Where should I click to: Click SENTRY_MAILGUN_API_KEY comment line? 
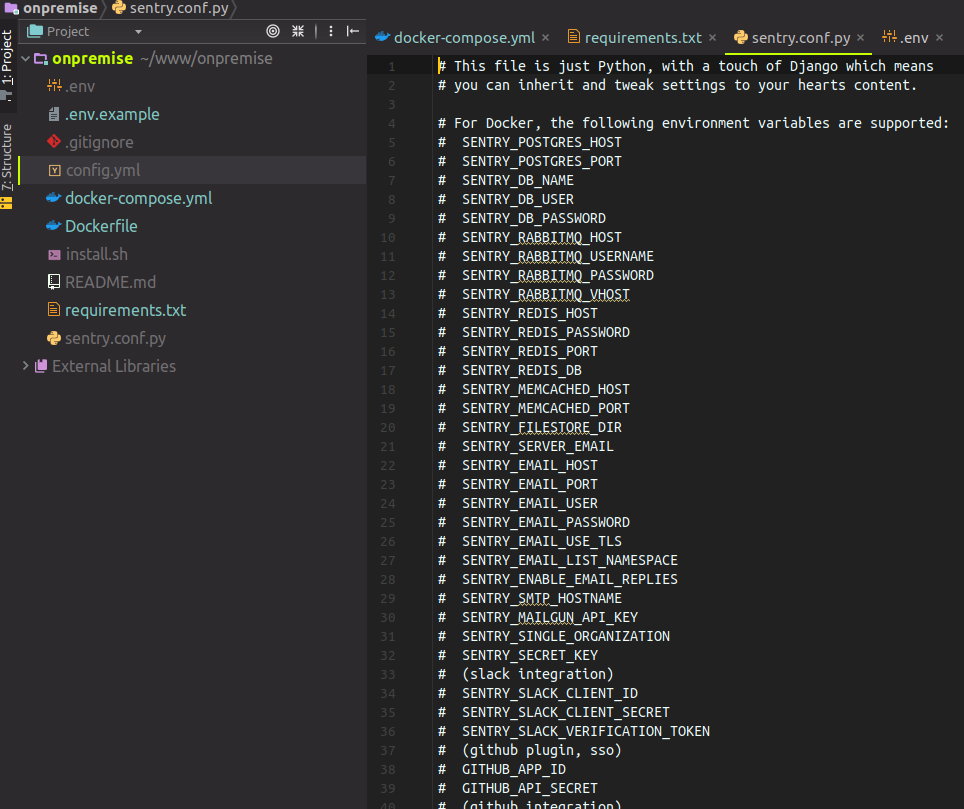[538, 618]
